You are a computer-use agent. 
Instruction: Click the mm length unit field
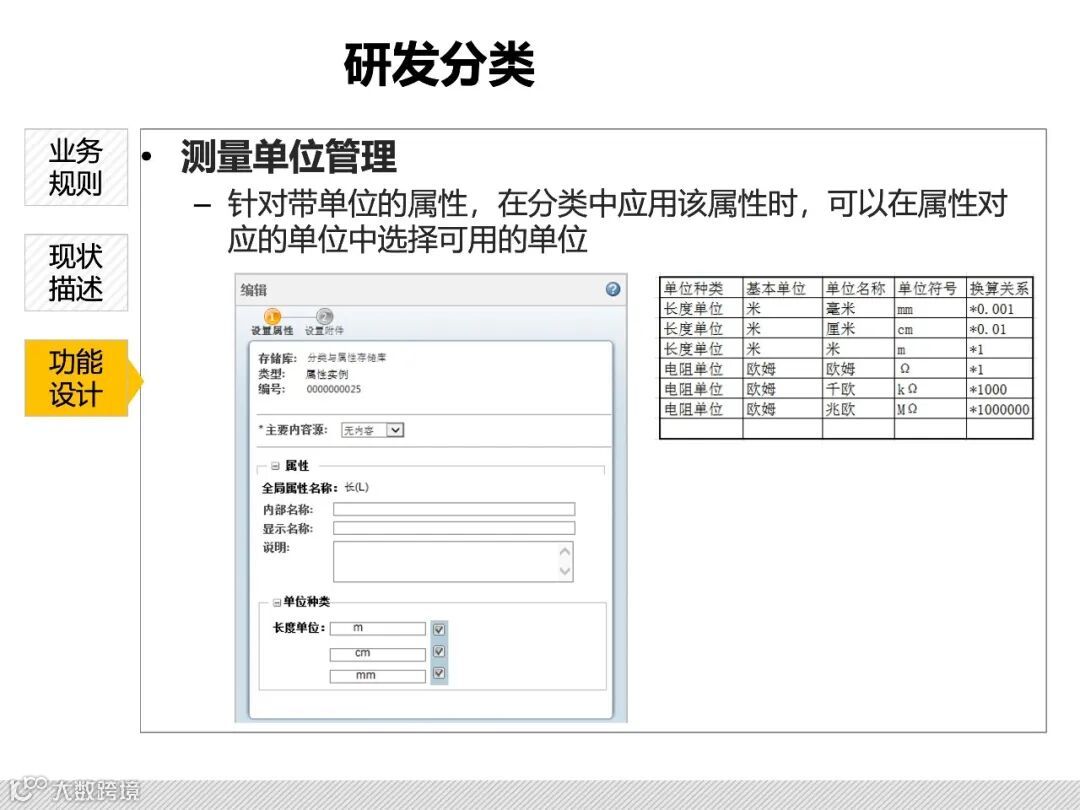pos(377,676)
